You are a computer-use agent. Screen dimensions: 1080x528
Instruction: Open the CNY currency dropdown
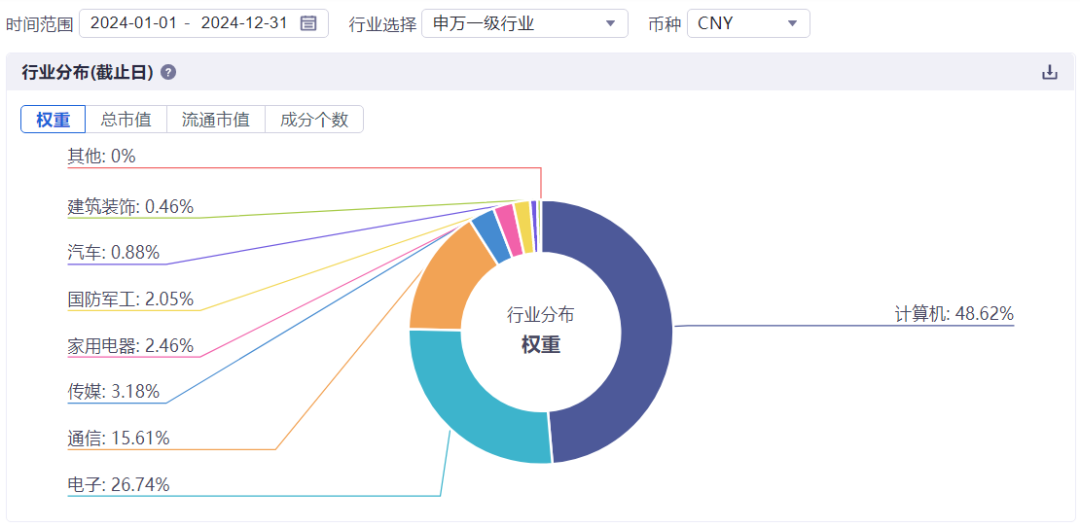749,23
